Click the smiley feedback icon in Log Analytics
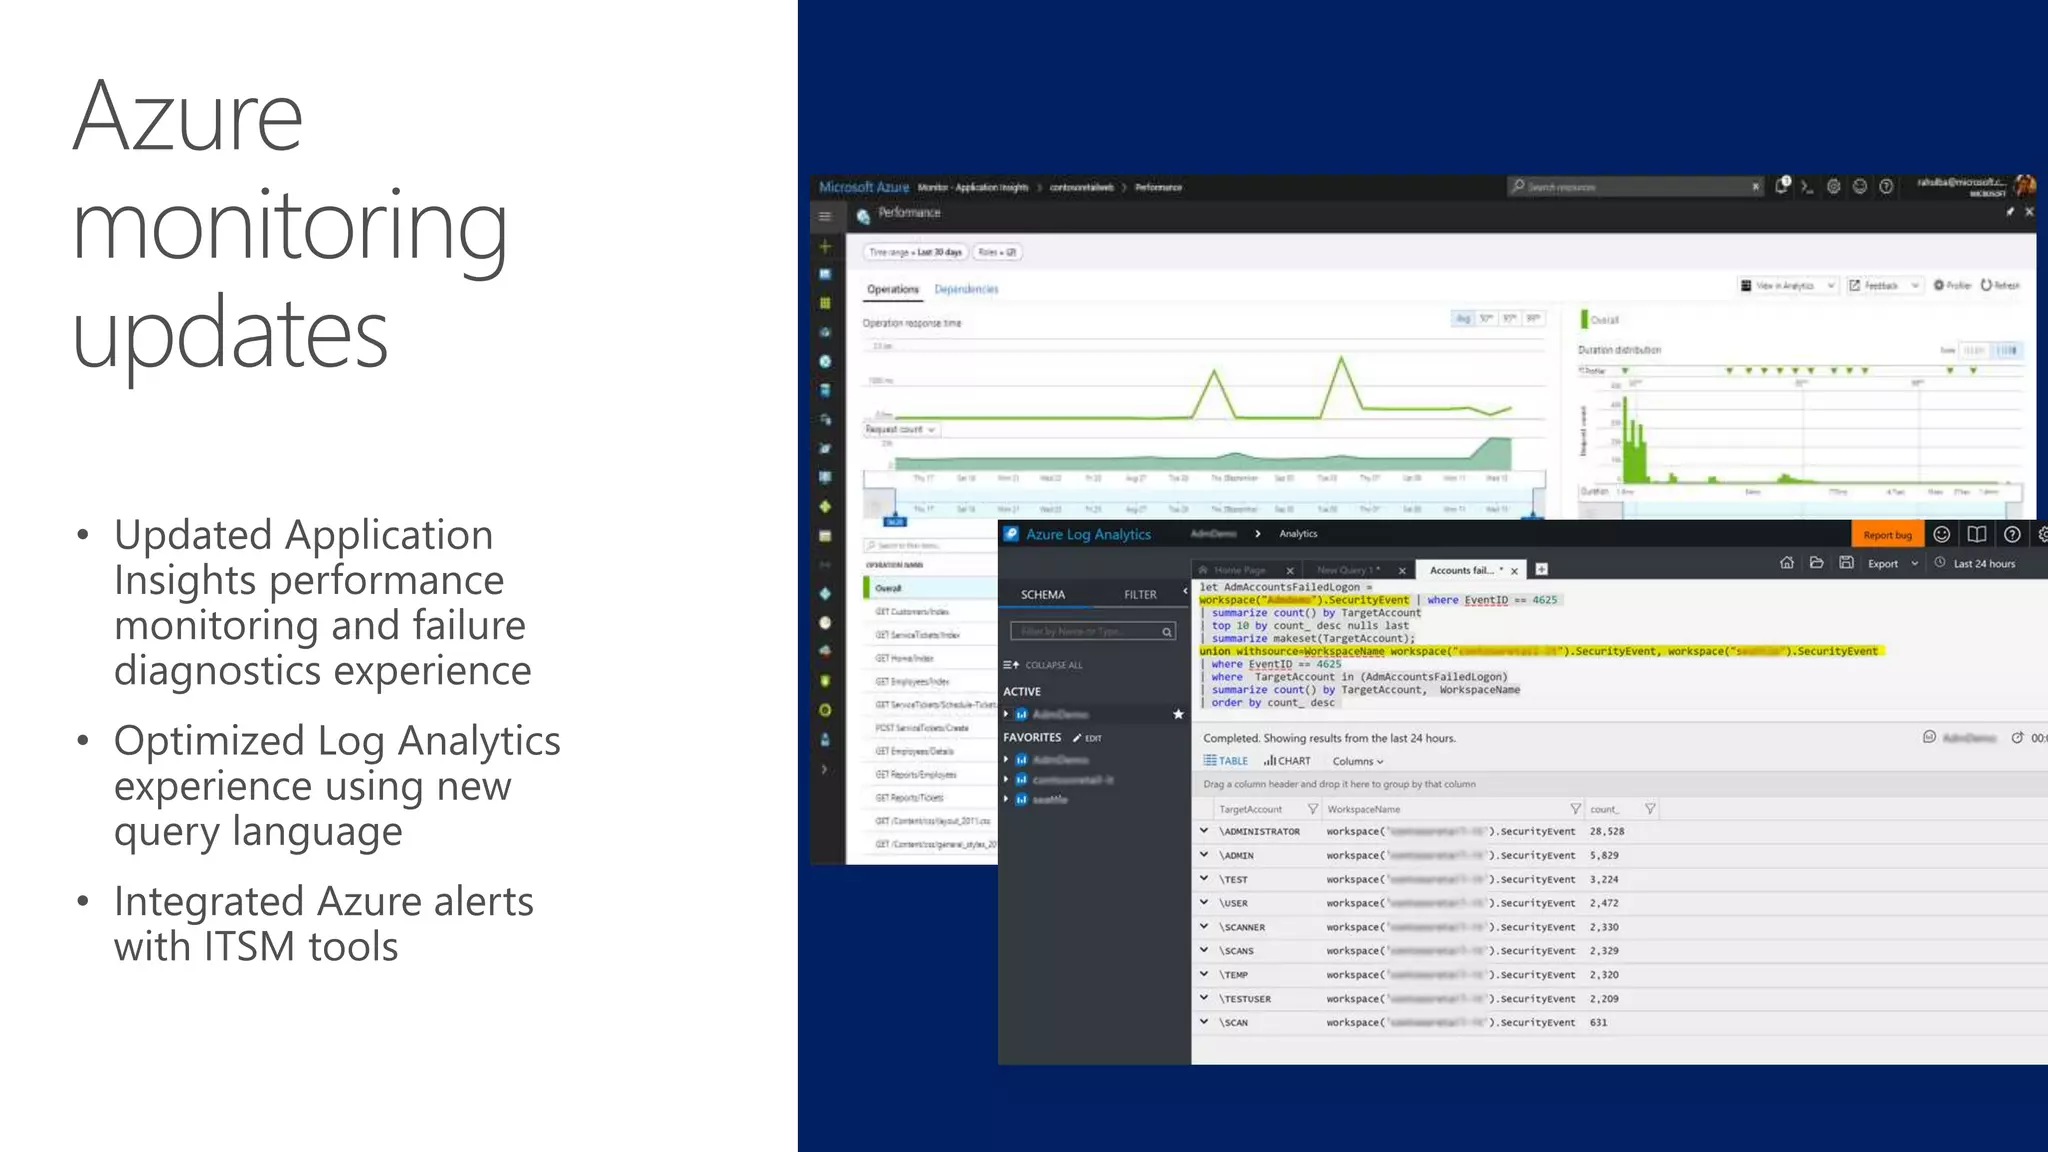The width and height of the screenshot is (2048, 1152). 1942,535
